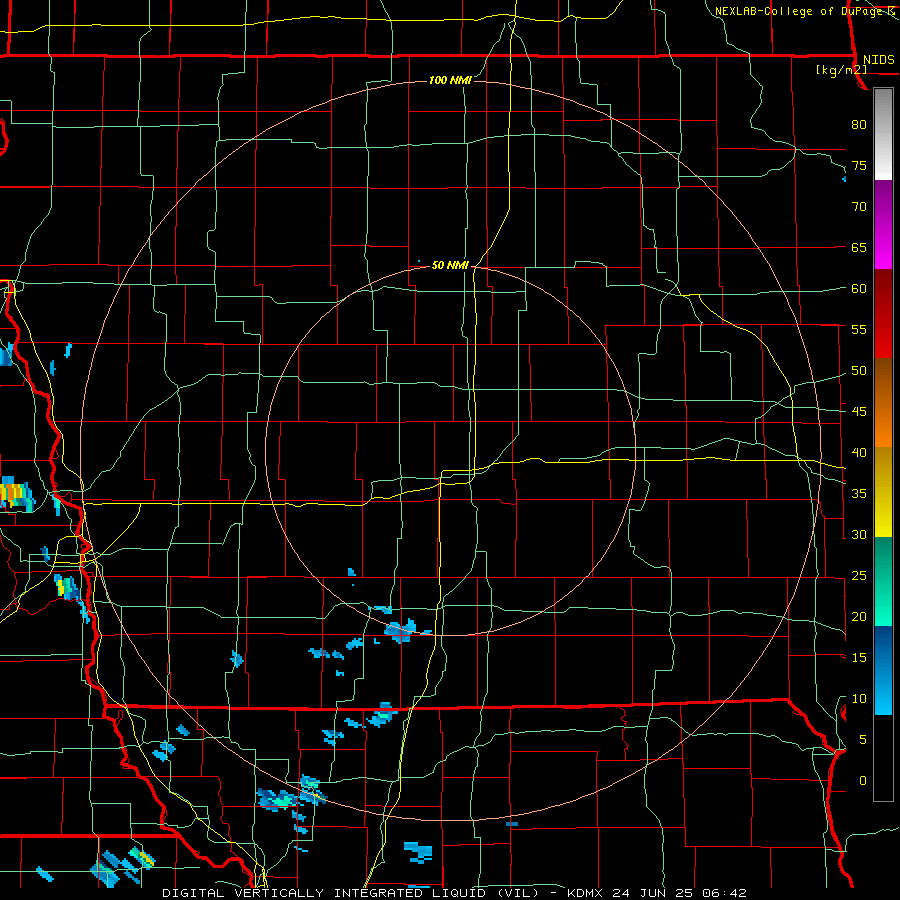
Task: Click the scale value 10
Action: point(859,699)
